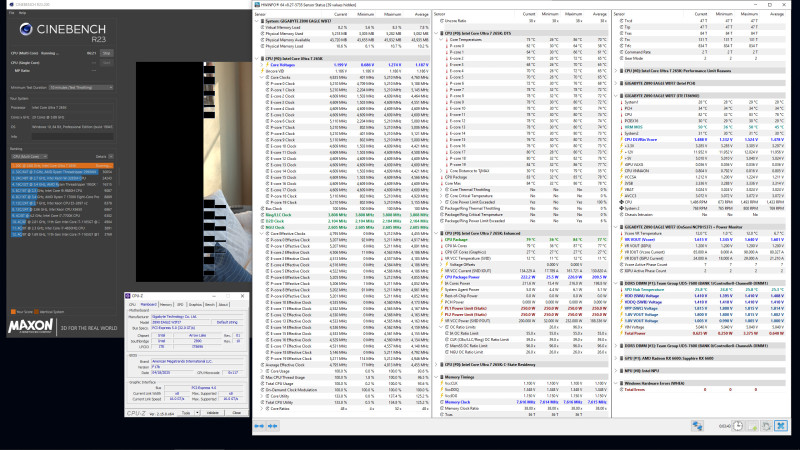
Task: Switch to the CPU tab in CPU-Z
Action: [x=133, y=305]
